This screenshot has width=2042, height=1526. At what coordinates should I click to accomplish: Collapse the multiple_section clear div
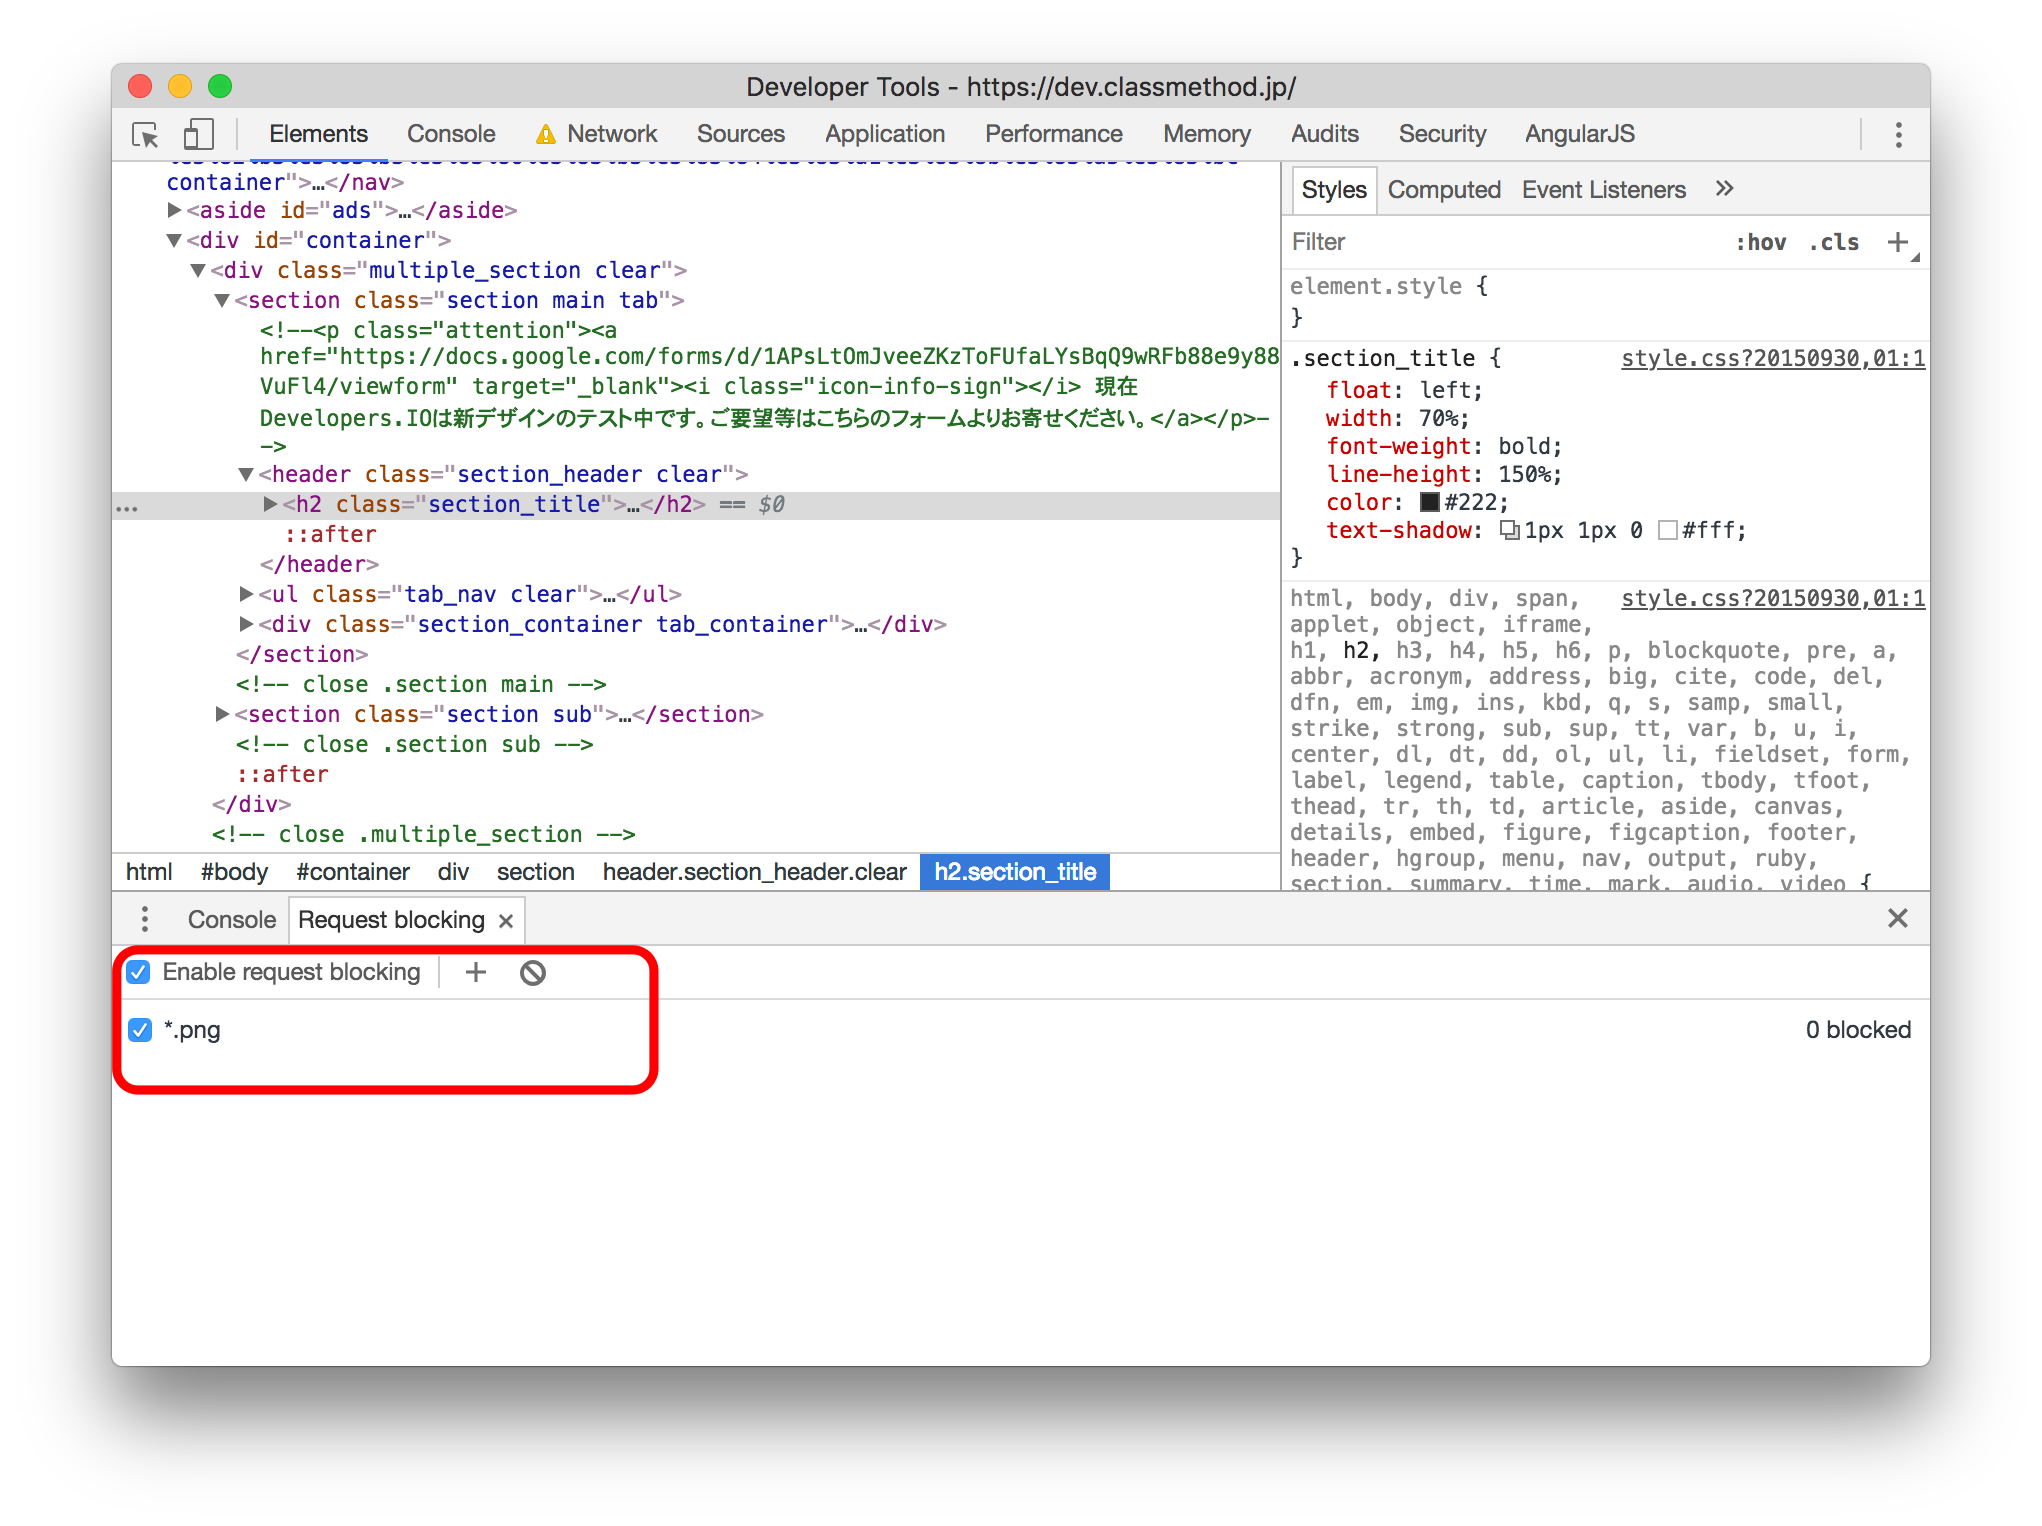198,270
